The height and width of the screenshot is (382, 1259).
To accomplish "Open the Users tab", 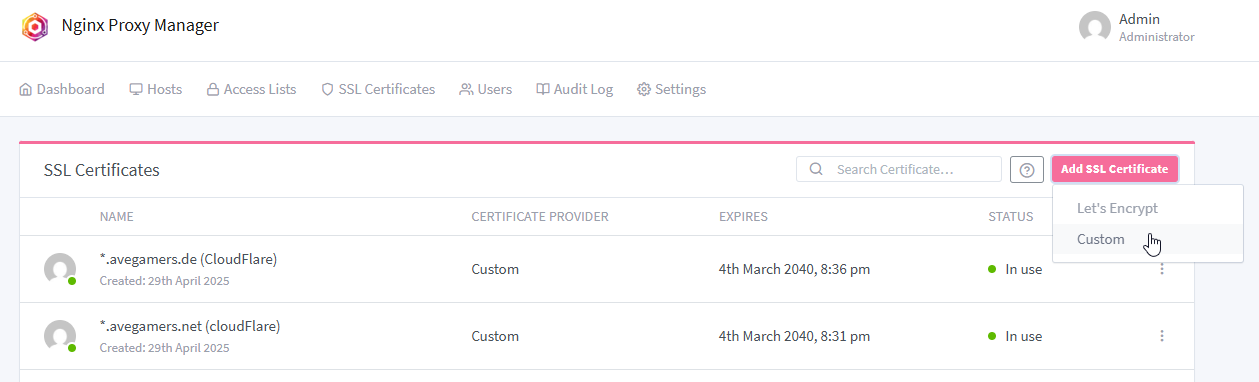I will 485,89.
